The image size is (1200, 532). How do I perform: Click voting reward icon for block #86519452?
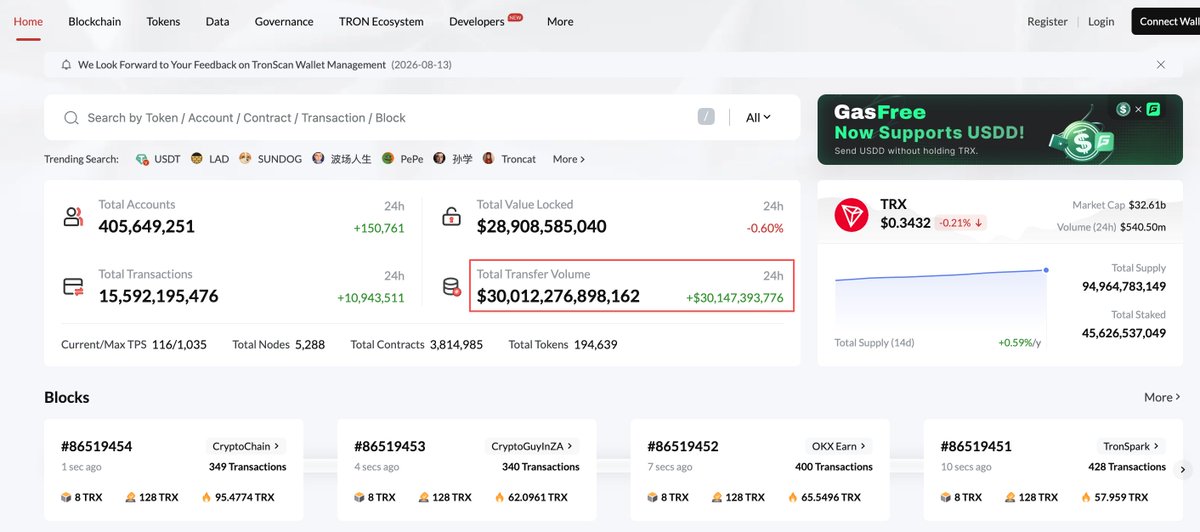(x=717, y=497)
